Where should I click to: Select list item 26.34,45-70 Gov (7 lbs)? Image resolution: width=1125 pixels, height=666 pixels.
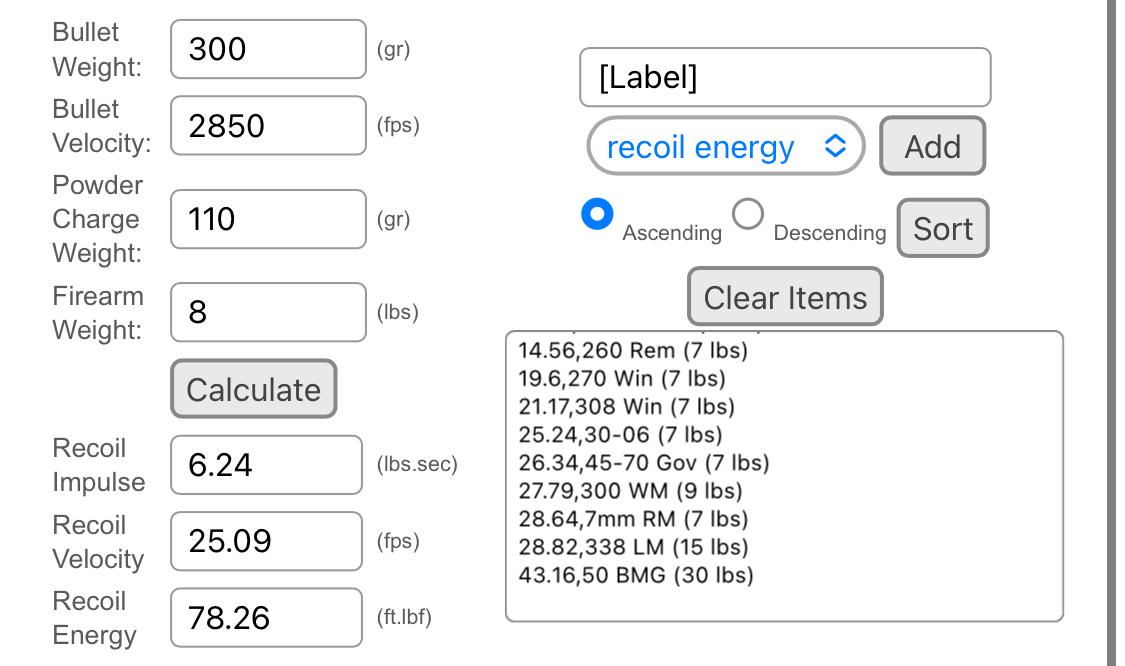pyautogui.click(x=644, y=463)
